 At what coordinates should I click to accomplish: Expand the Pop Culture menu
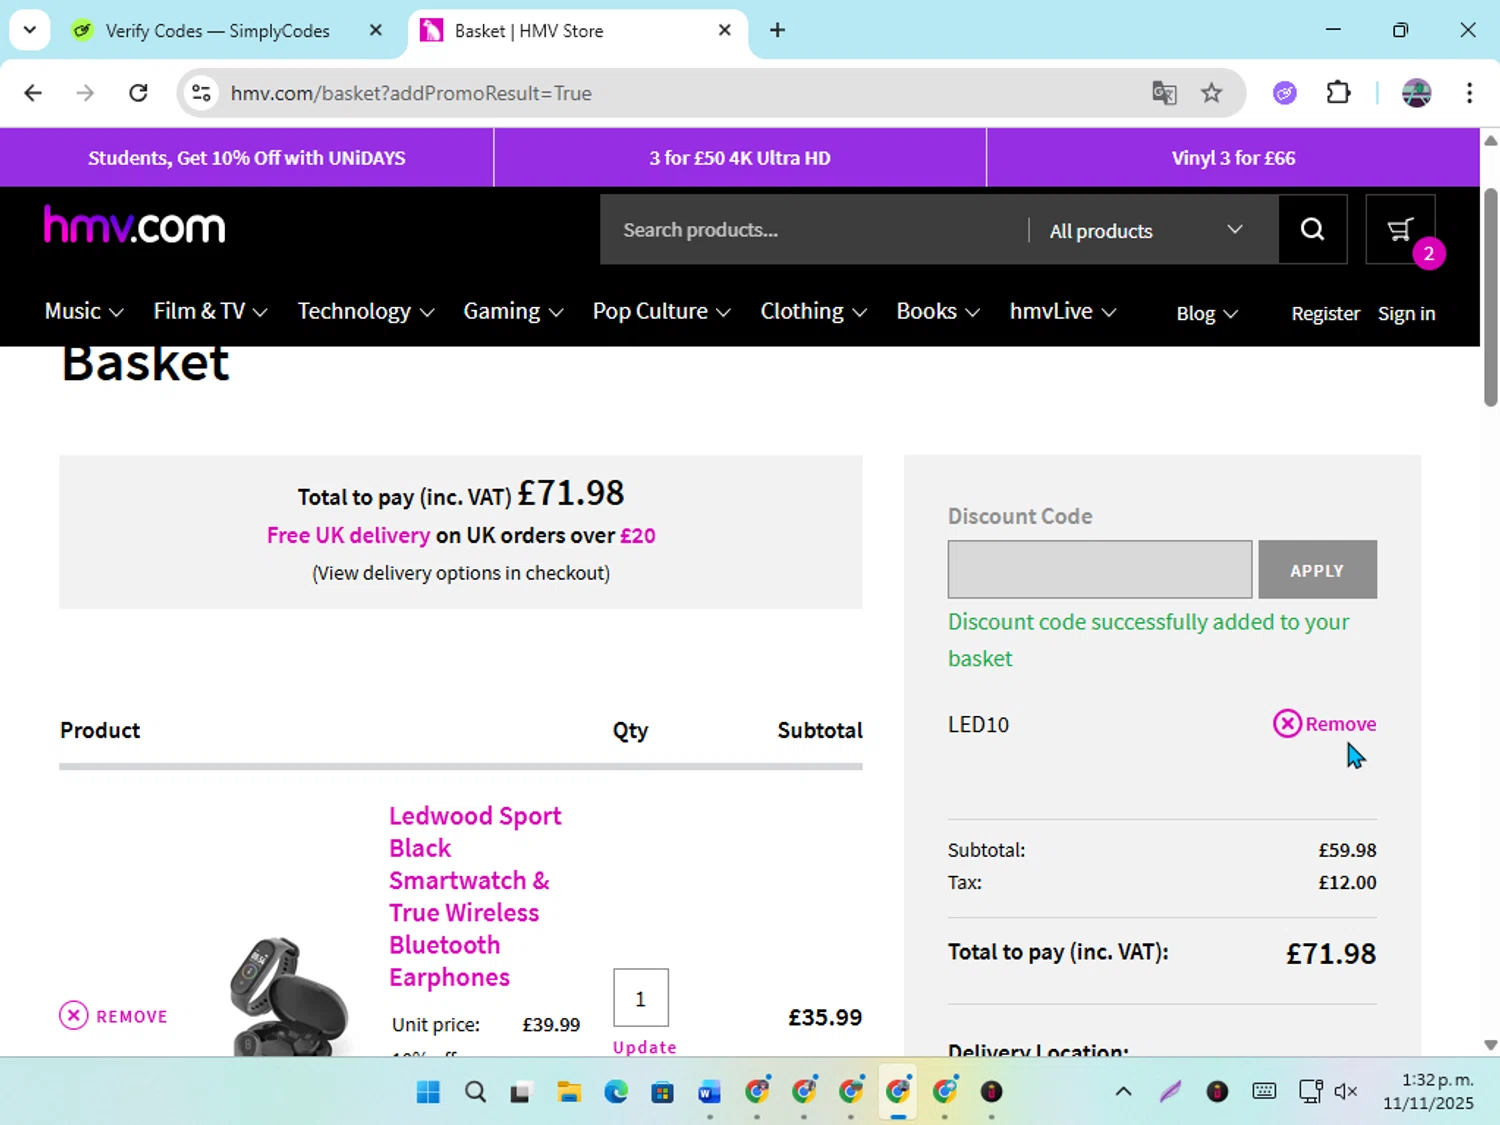pyautogui.click(x=661, y=311)
